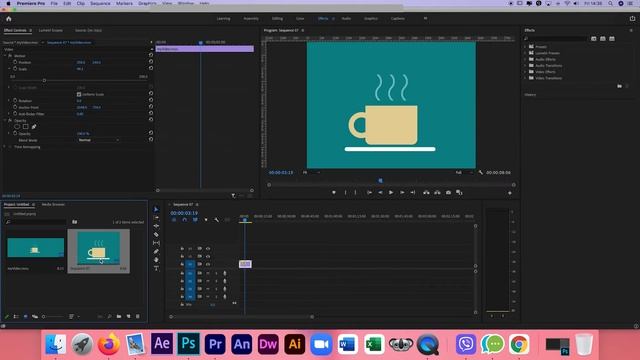Step back one frame in the Program monitor

click(380, 192)
